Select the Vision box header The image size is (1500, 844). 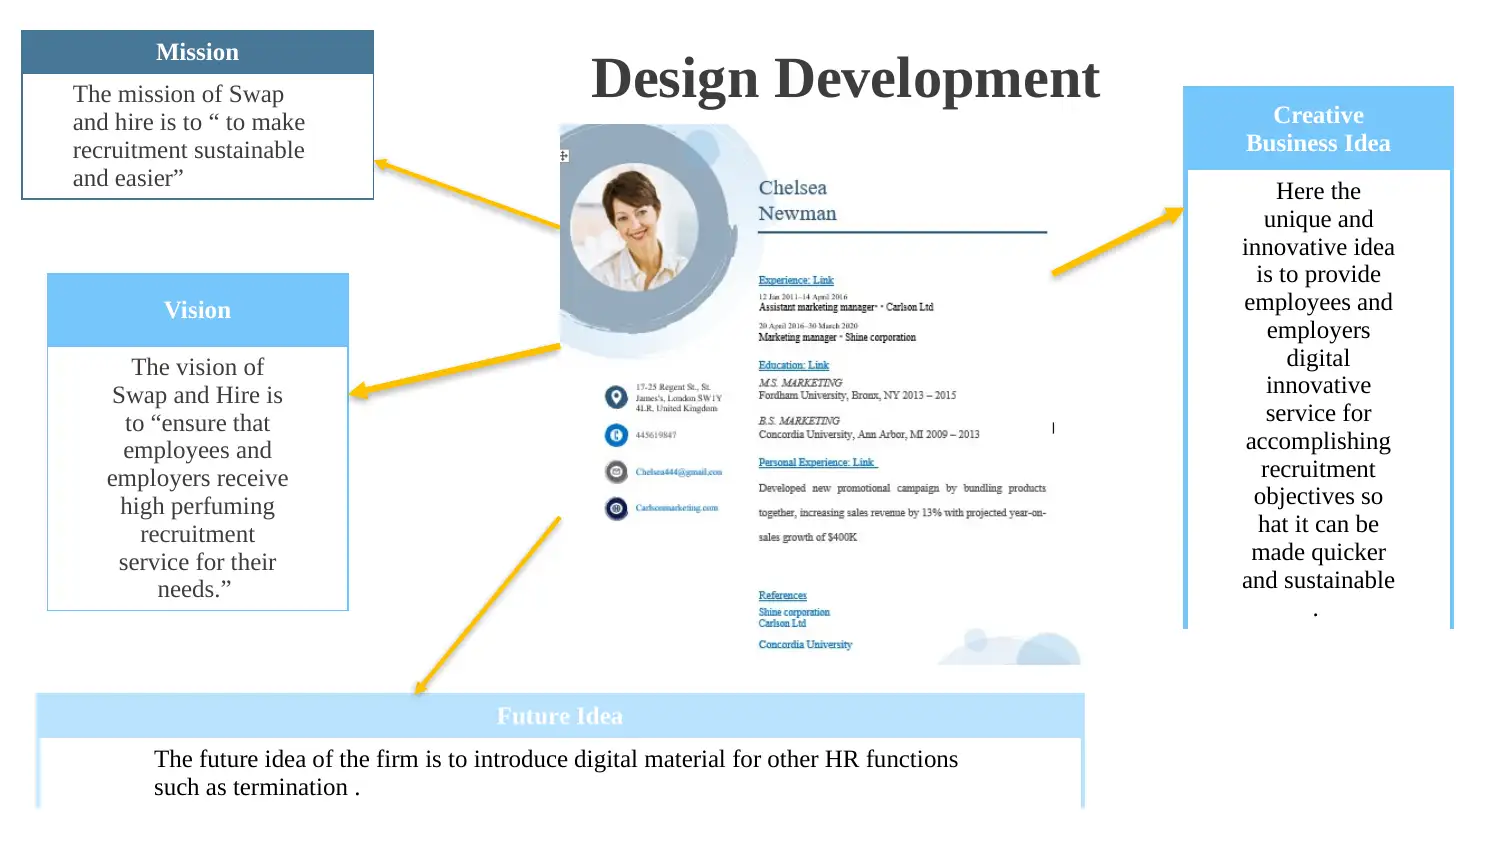click(x=198, y=310)
